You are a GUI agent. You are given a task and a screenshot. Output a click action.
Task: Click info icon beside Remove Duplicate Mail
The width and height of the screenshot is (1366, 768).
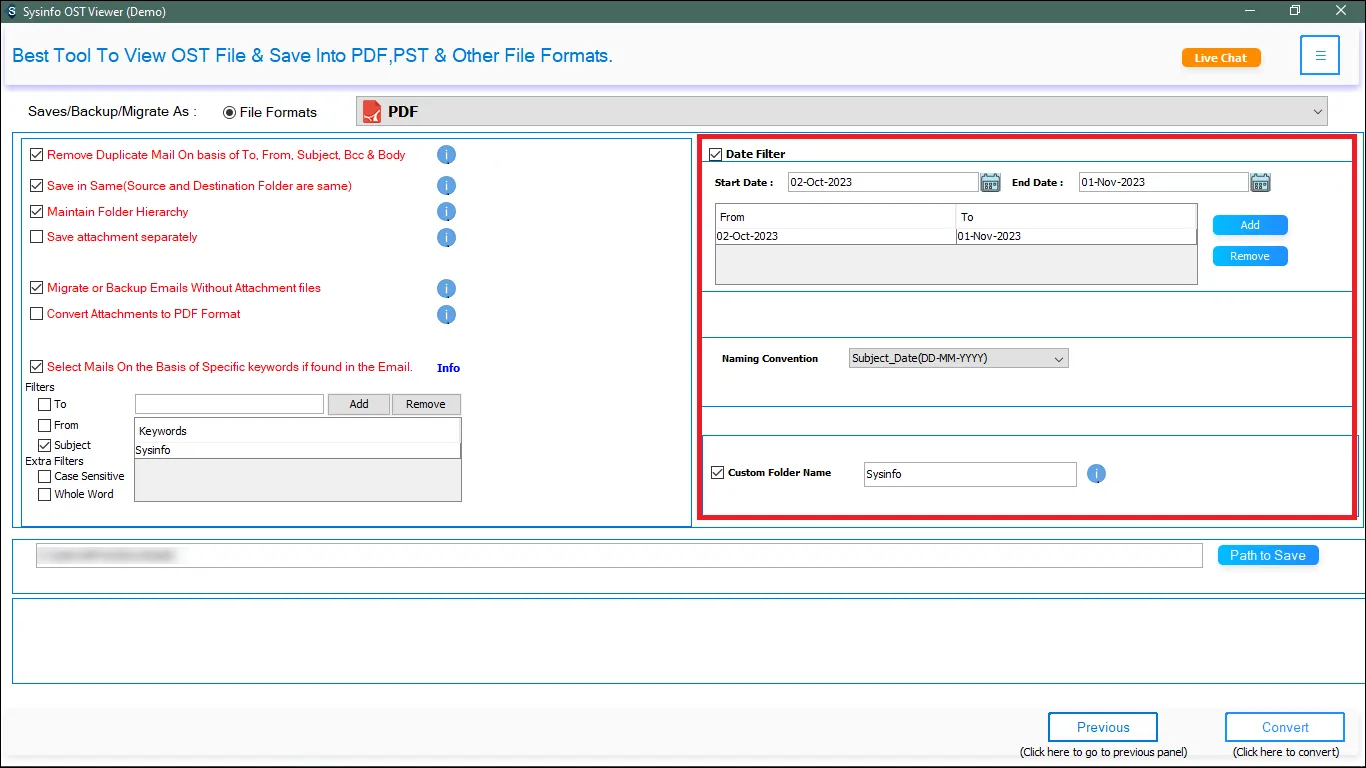click(447, 155)
